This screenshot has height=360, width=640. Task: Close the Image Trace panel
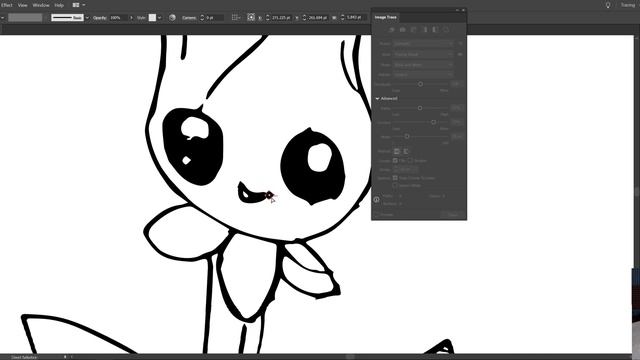(463, 10)
